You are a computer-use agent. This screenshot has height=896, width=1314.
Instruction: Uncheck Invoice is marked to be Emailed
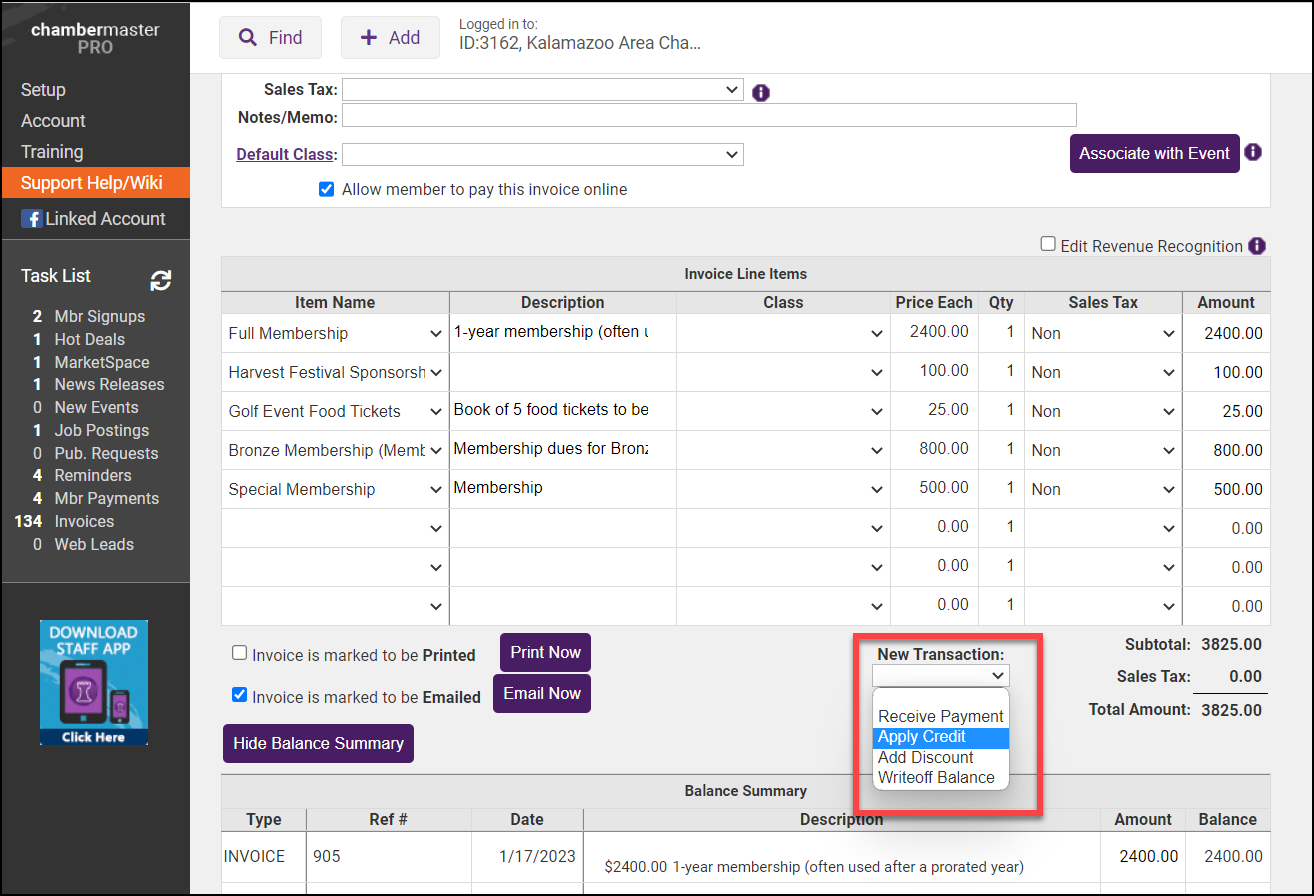click(240, 695)
